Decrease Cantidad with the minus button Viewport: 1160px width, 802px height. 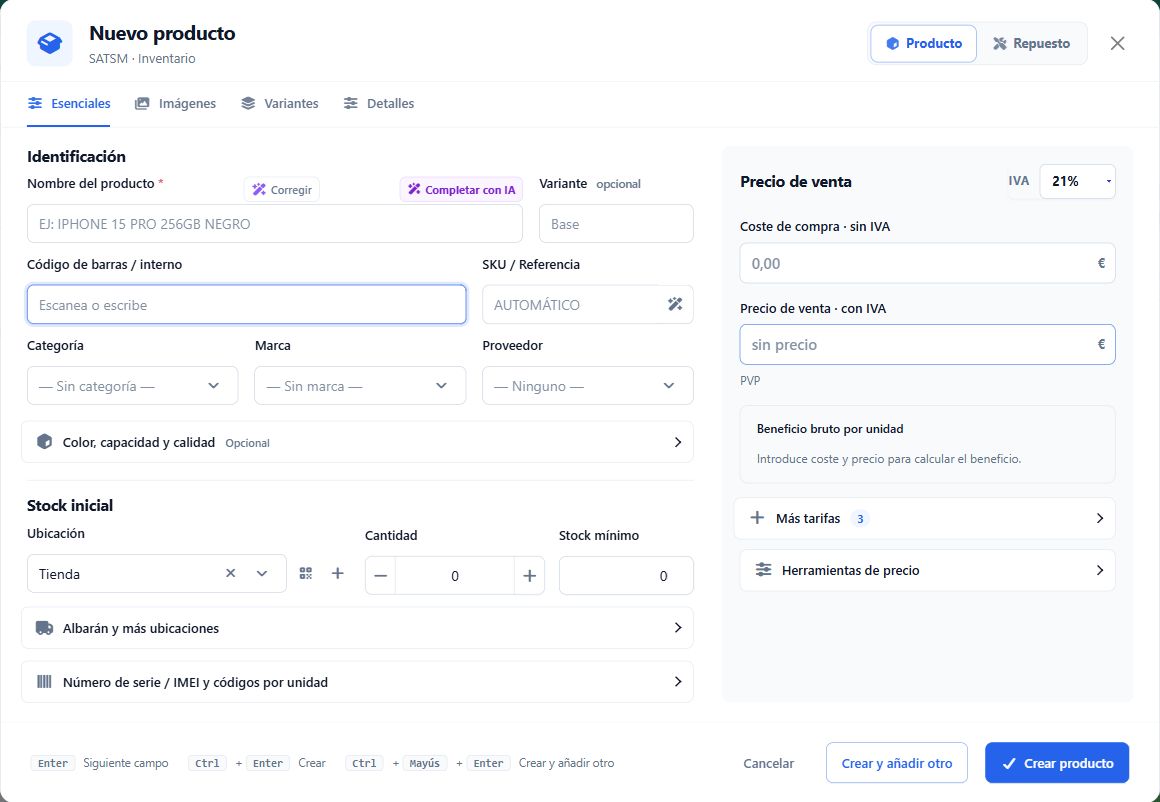(380, 576)
